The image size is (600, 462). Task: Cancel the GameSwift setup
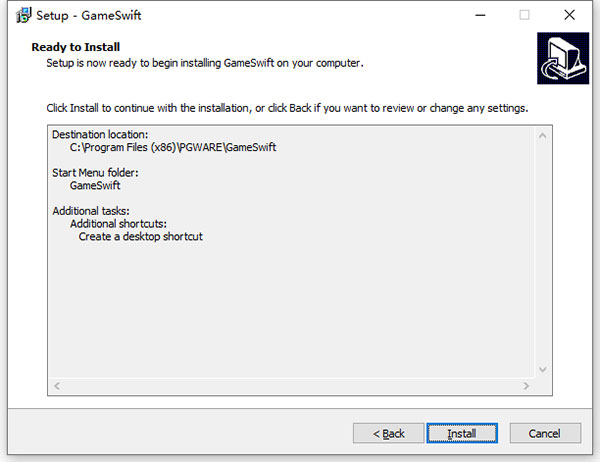pos(545,433)
